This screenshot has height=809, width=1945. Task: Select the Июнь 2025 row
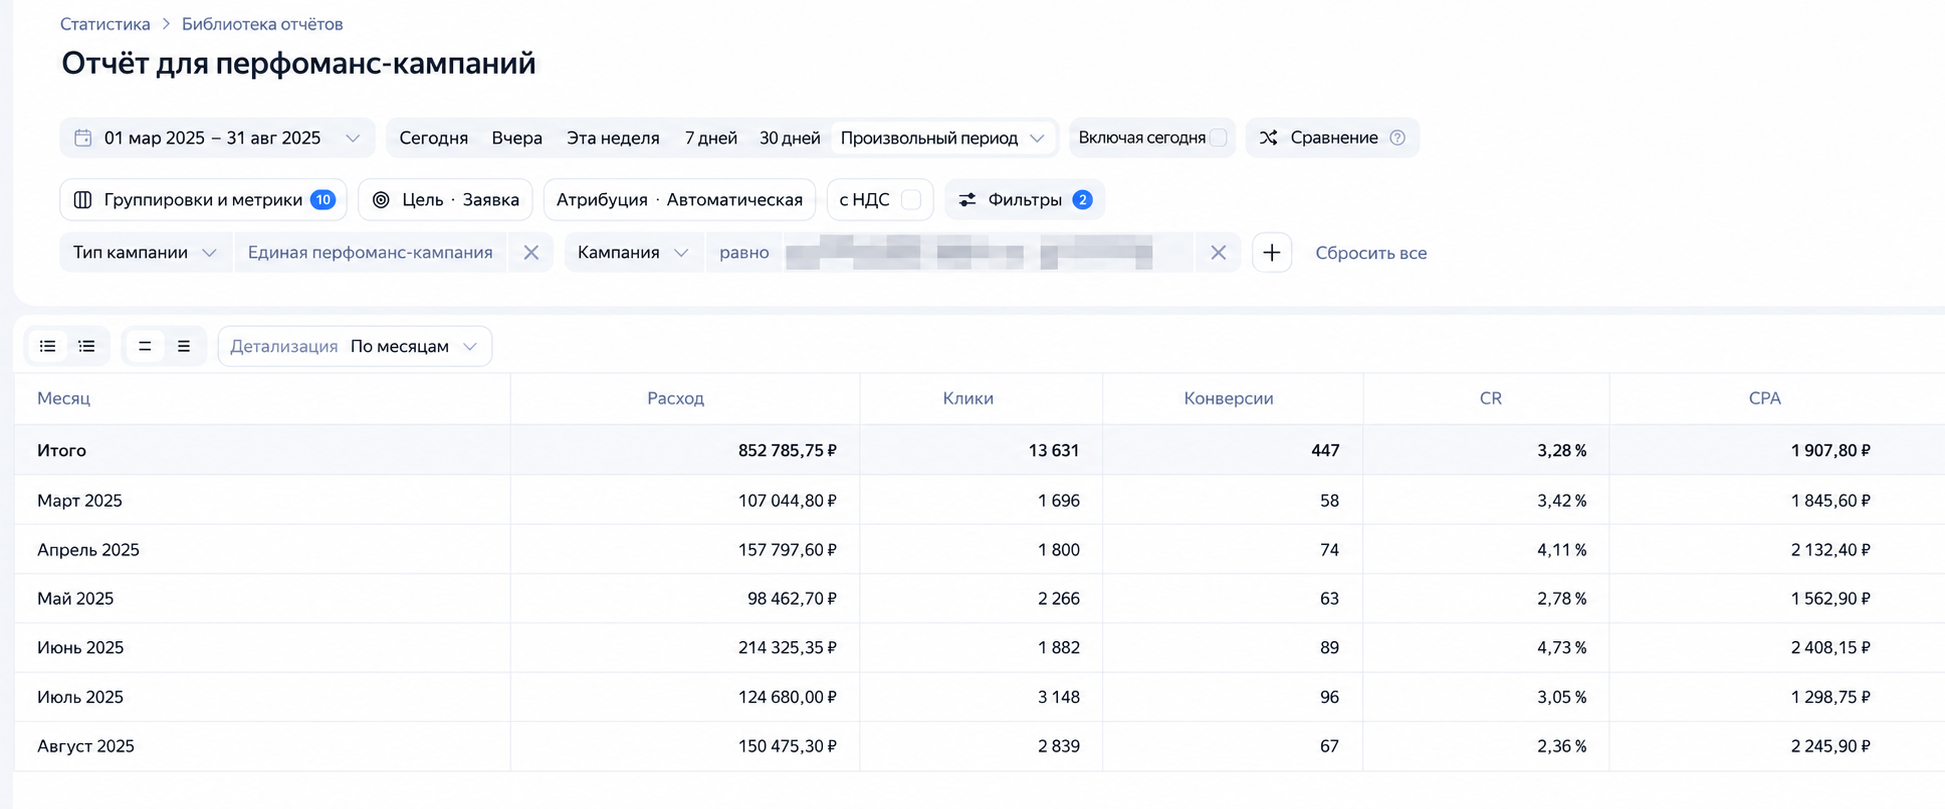point(979,647)
